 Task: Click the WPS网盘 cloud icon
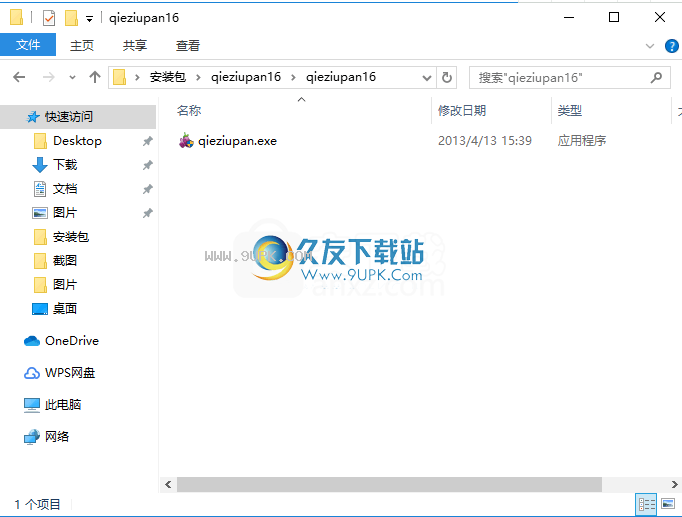click(x=32, y=373)
